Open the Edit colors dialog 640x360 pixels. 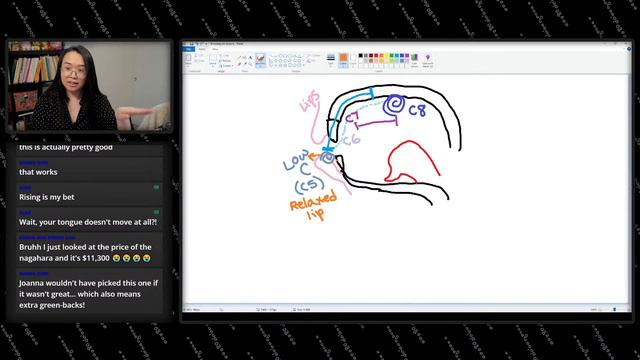click(x=414, y=60)
